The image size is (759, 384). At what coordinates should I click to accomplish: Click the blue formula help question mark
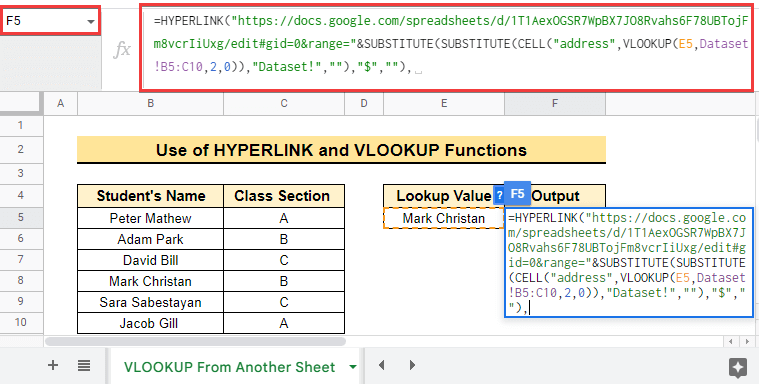tap(498, 195)
